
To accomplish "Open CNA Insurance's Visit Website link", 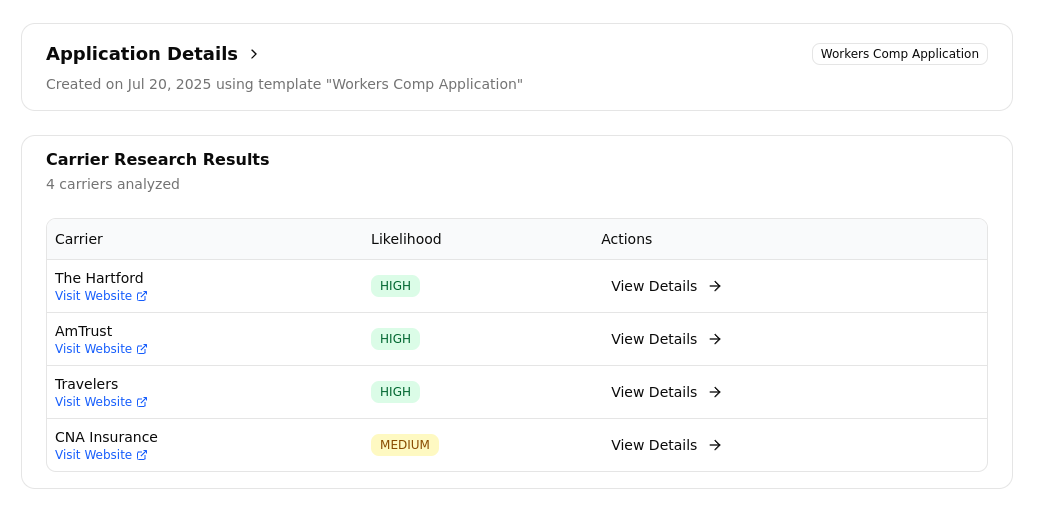I will click(101, 455).
